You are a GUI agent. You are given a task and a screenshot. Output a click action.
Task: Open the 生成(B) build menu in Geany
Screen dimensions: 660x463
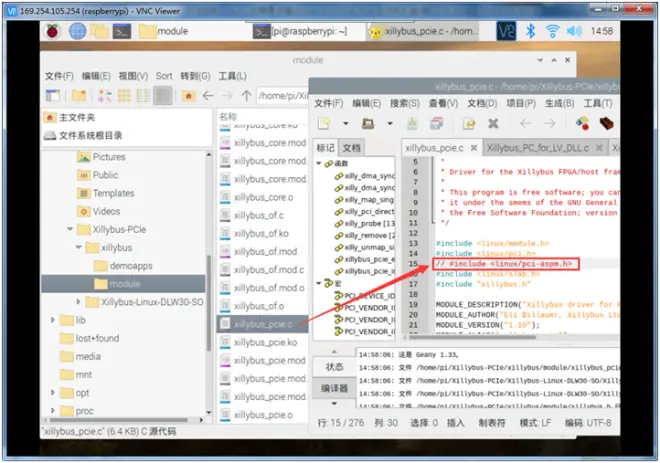(559, 103)
